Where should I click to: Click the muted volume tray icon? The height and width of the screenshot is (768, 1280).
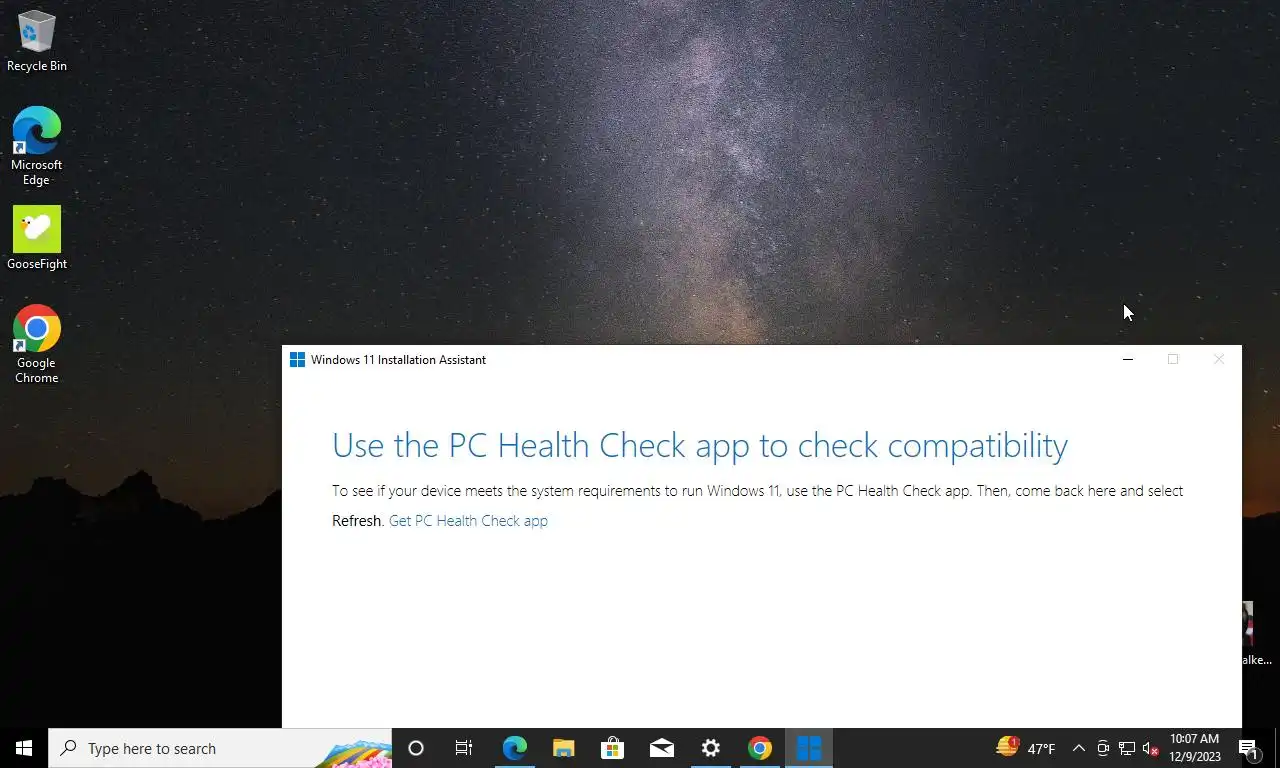(x=1150, y=748)
